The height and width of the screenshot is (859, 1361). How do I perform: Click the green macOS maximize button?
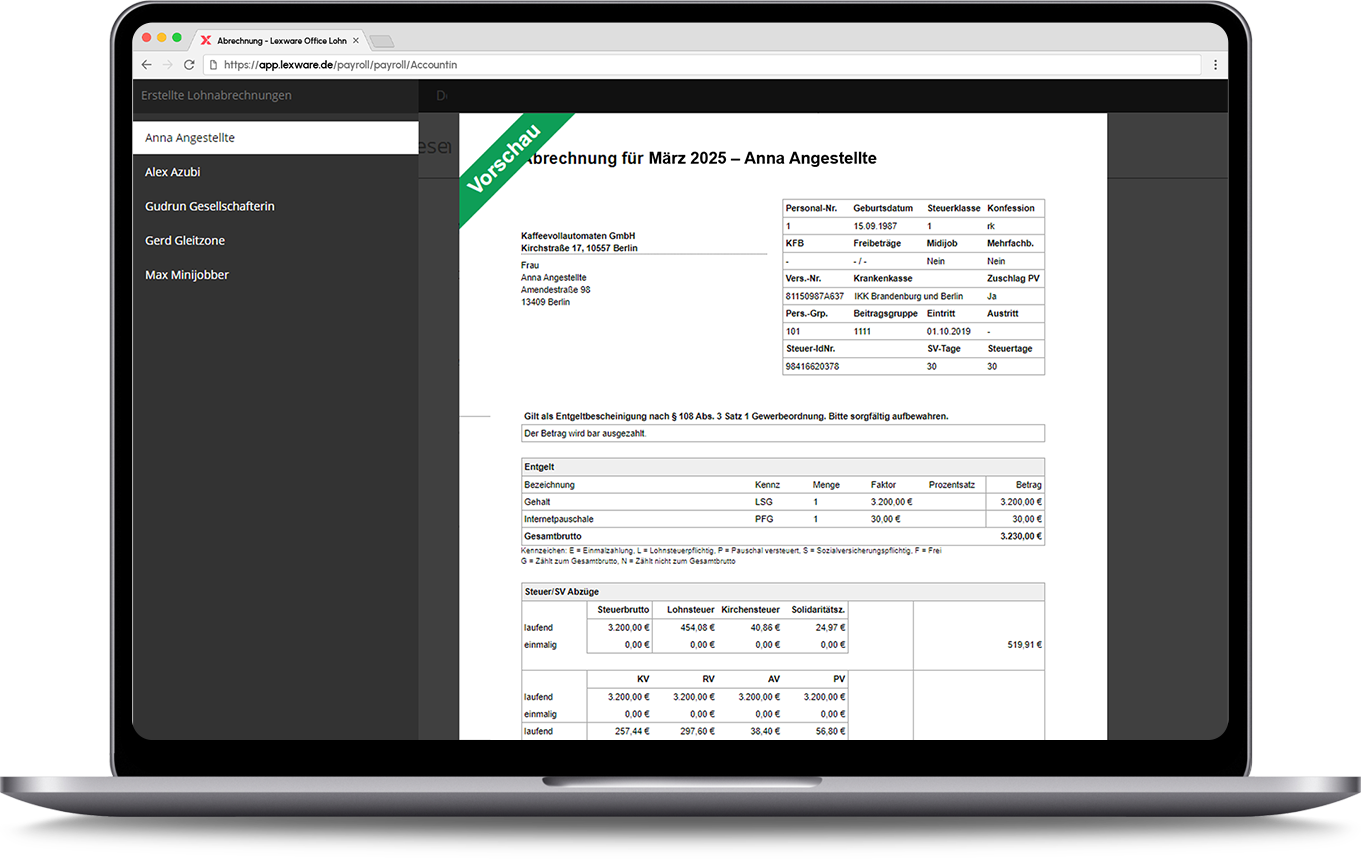click(x=177, y=38)
